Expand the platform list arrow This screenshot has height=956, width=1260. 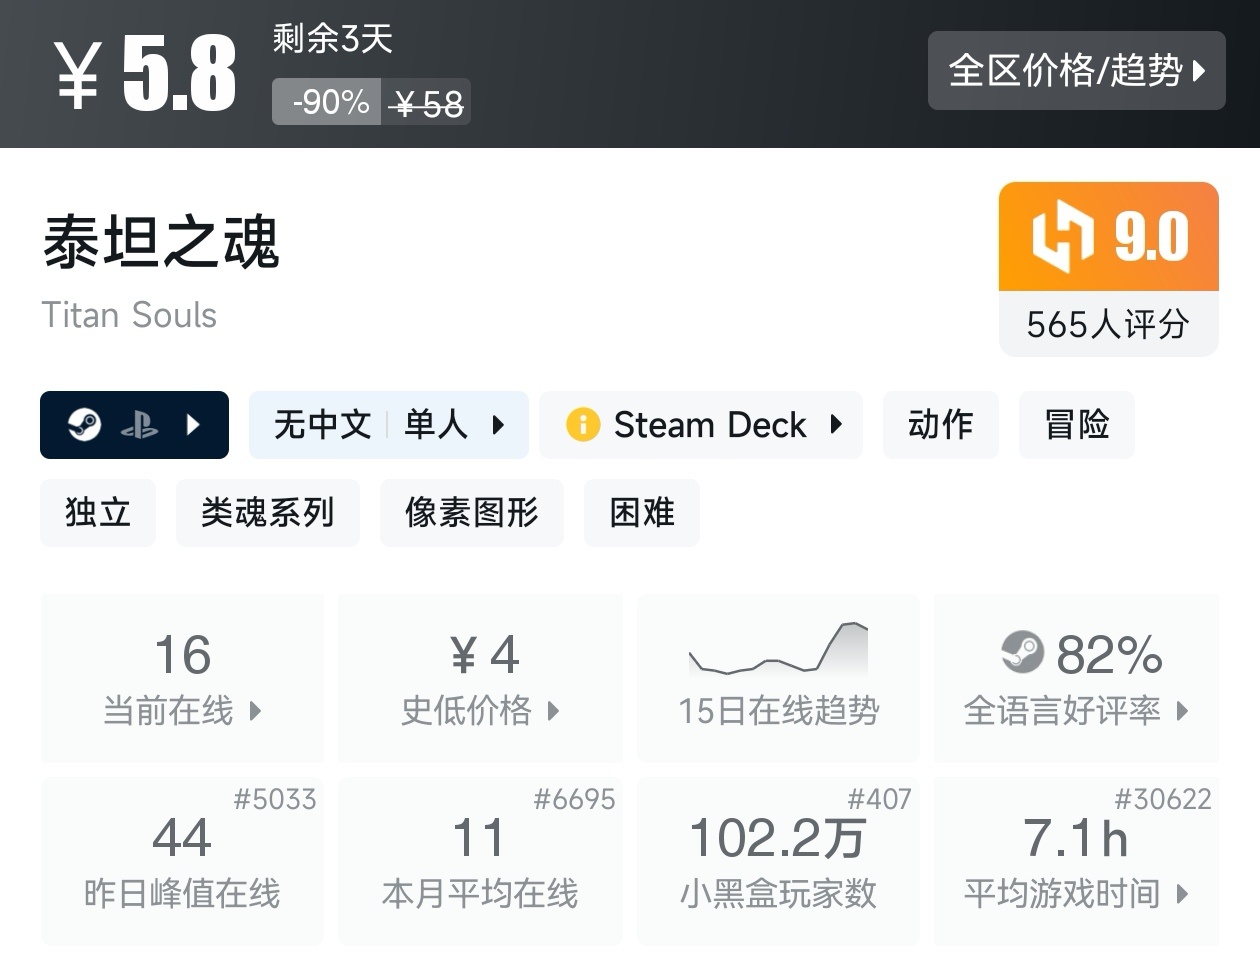click(x=194, y=425)
